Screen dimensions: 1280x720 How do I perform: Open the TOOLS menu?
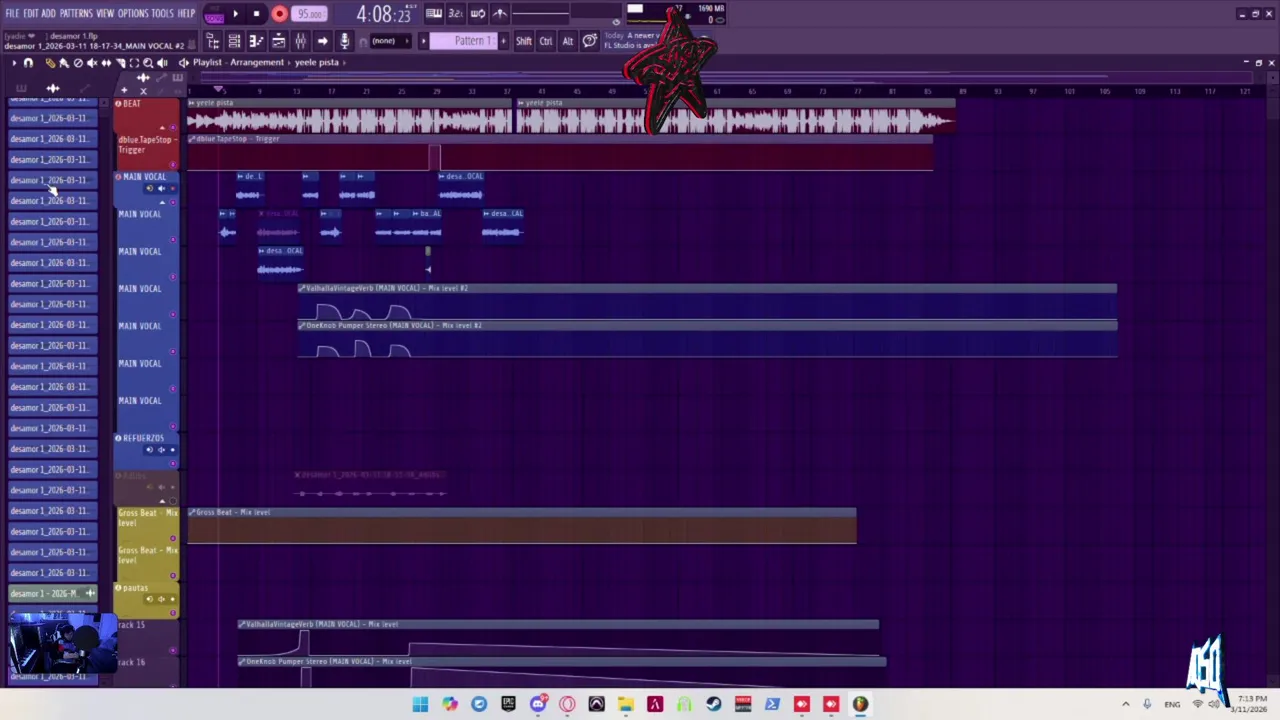(x=162, y=13)
